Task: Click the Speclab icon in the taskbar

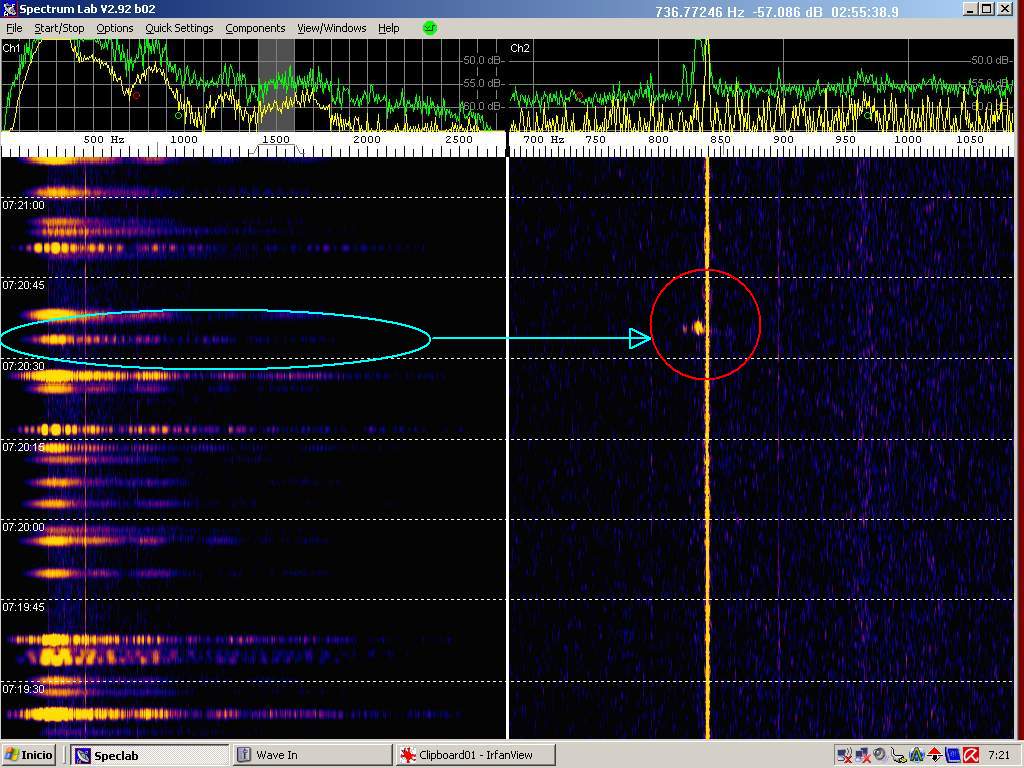Action: (x=83, y=756)
